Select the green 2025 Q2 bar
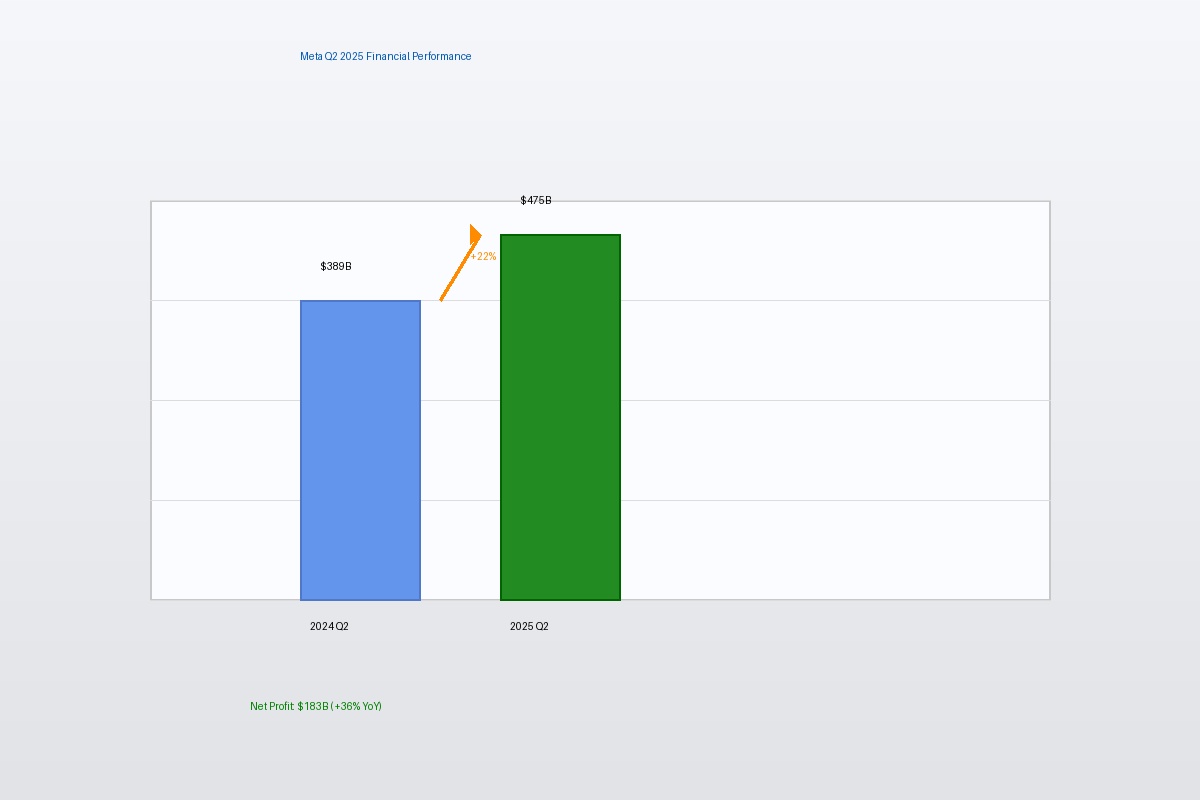 (560, 417)
